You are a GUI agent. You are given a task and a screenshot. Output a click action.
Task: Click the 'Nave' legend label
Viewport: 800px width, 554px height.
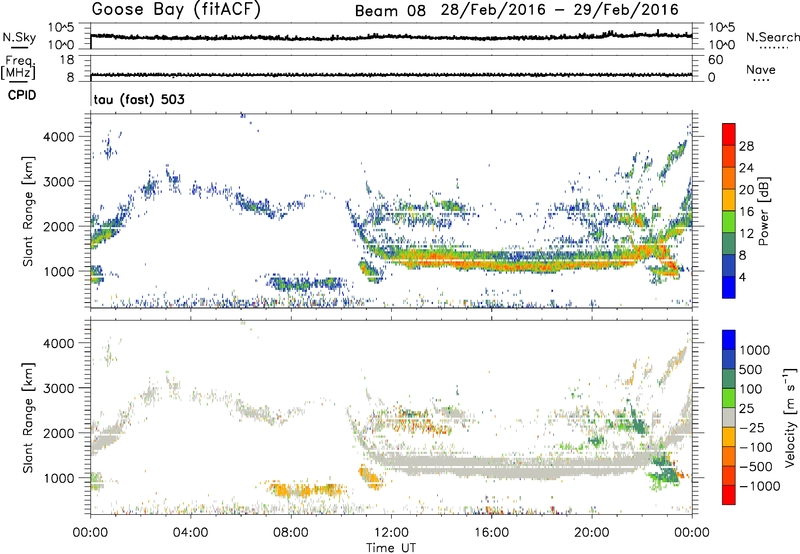(x=761, y=69)
